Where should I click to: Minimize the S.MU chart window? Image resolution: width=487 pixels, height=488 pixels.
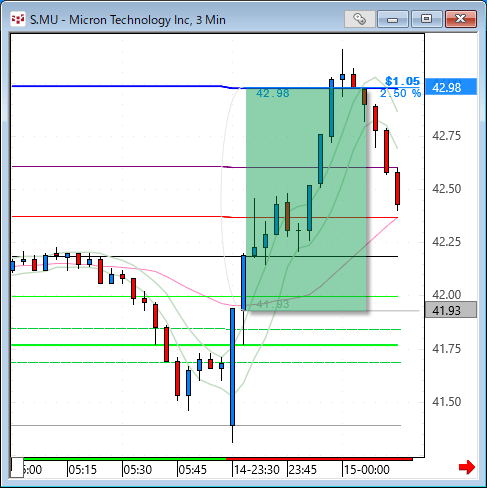(393, 19)
